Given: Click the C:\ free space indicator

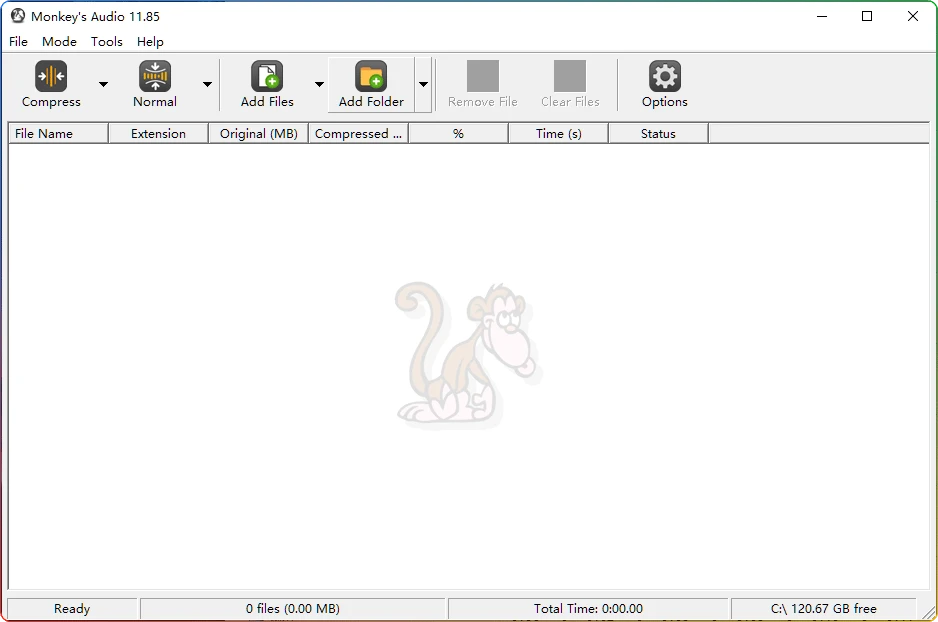Looking at the screenshot, I should (823, 608).
